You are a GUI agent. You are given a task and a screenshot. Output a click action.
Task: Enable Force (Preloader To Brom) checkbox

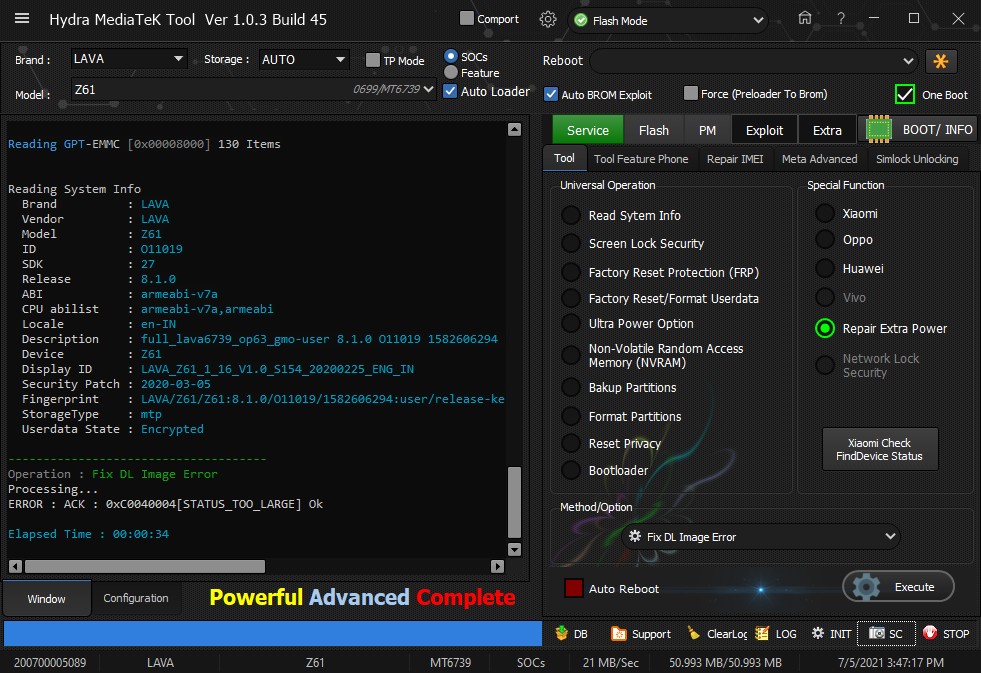pos(691,93)
